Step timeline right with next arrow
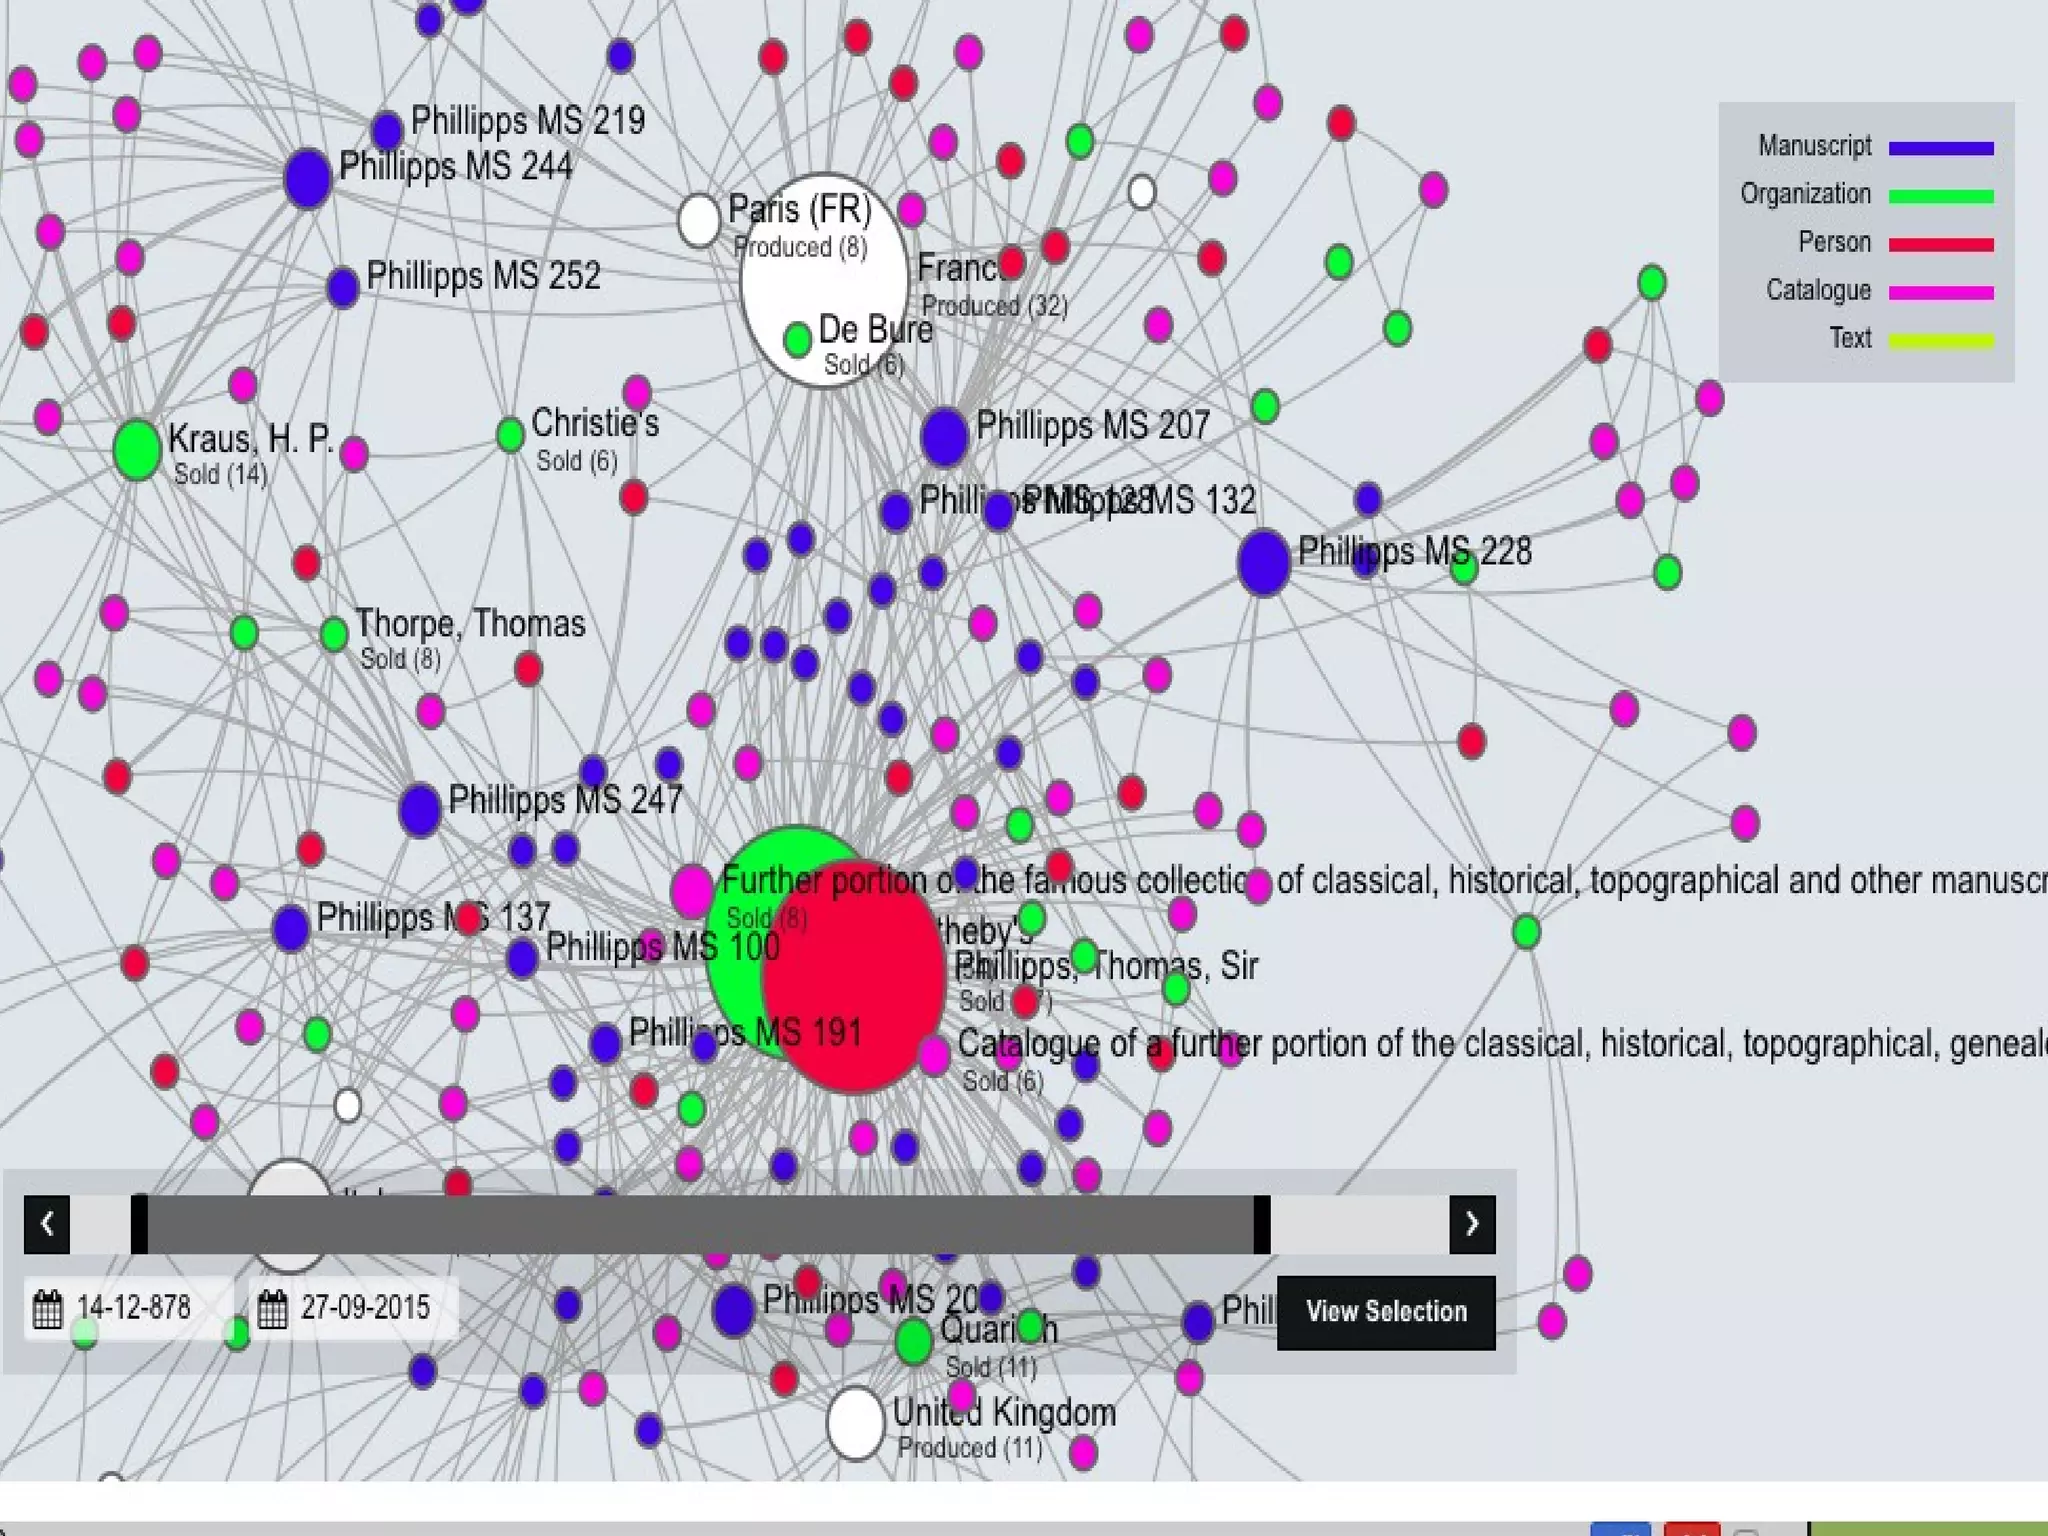This screenshot has height=1536, width=2048. tap(1472, 1224)
